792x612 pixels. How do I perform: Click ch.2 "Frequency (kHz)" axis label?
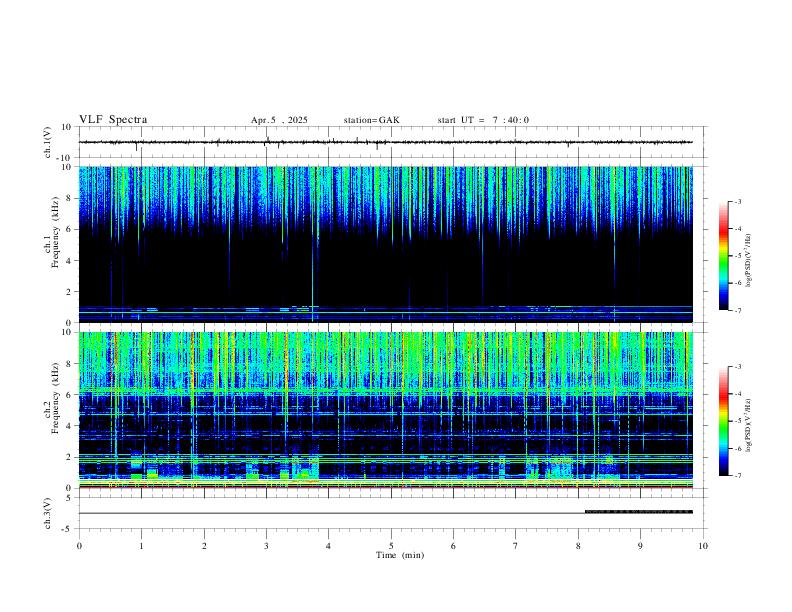click(x=55, y=398)
